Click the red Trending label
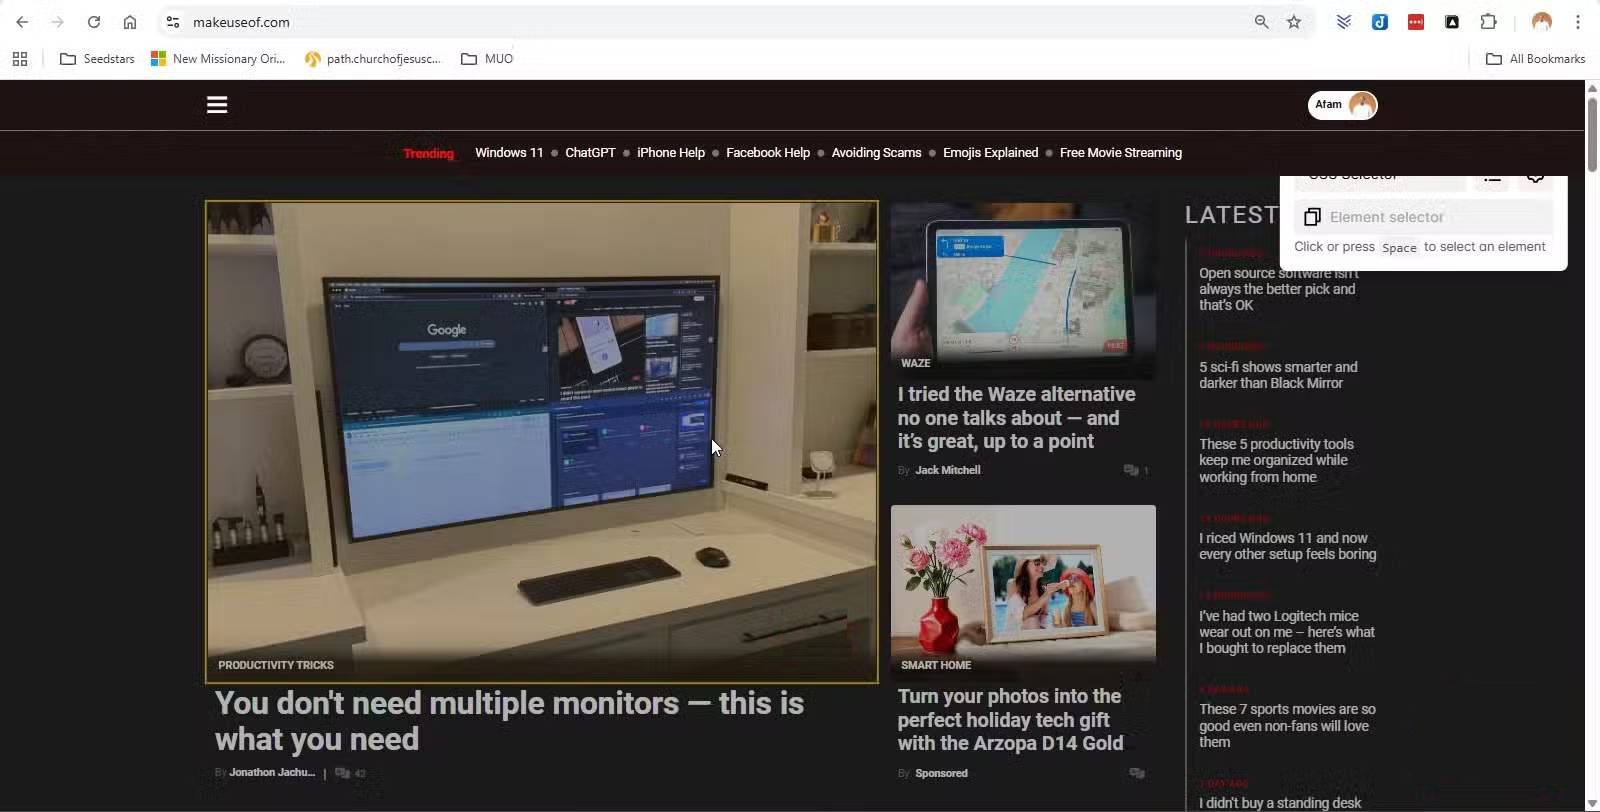The image size is (1600, 812). [x=428, y=153]
